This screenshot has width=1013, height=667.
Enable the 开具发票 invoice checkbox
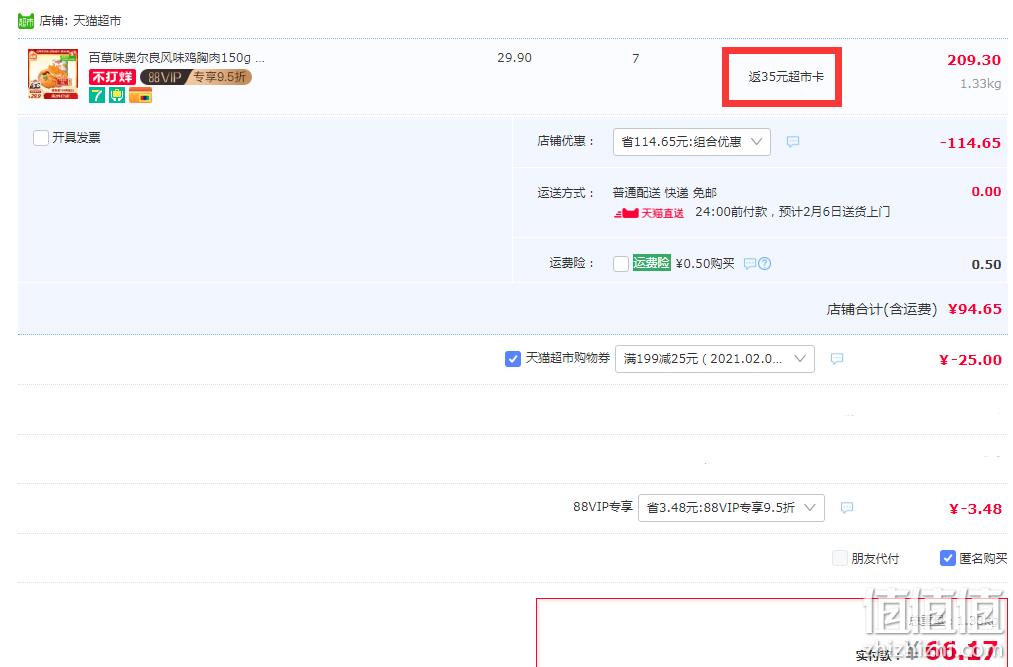[41, 138]
